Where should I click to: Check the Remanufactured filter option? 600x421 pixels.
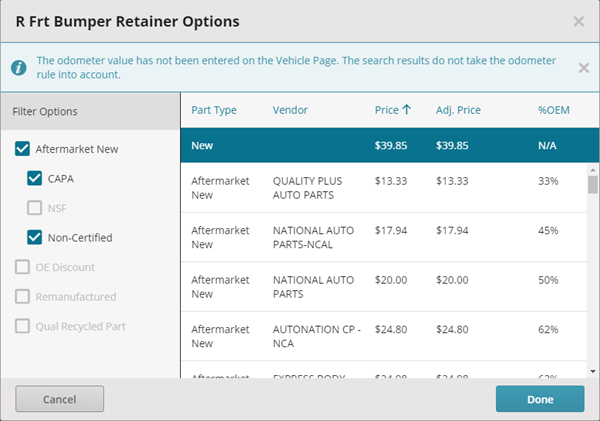tap(22, 297)
